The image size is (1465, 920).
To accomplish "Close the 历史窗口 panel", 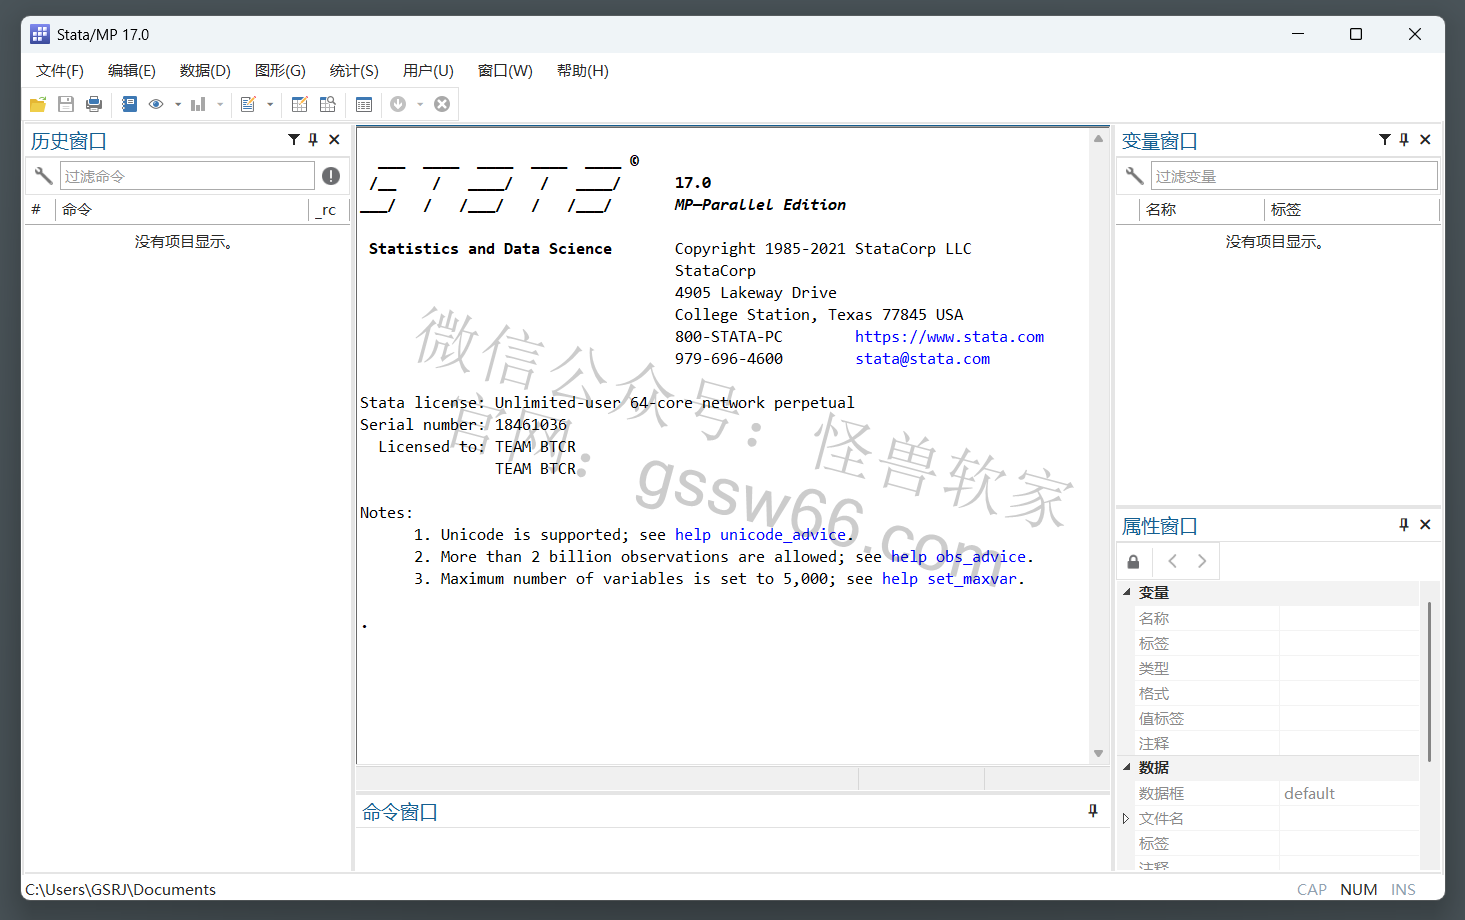I will pyautogui.click(x=334, y=140).
